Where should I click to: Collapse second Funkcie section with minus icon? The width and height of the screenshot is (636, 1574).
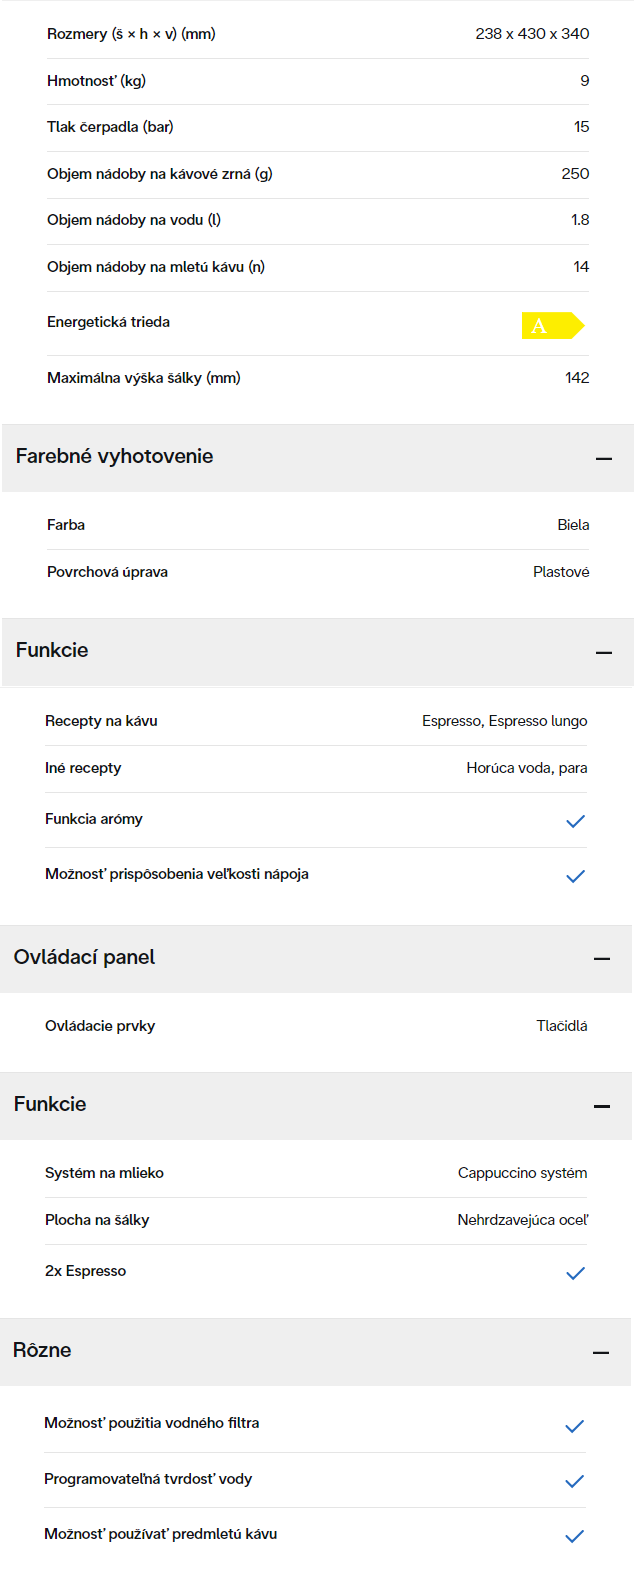pyautogui.click(x=602, y=1107)
